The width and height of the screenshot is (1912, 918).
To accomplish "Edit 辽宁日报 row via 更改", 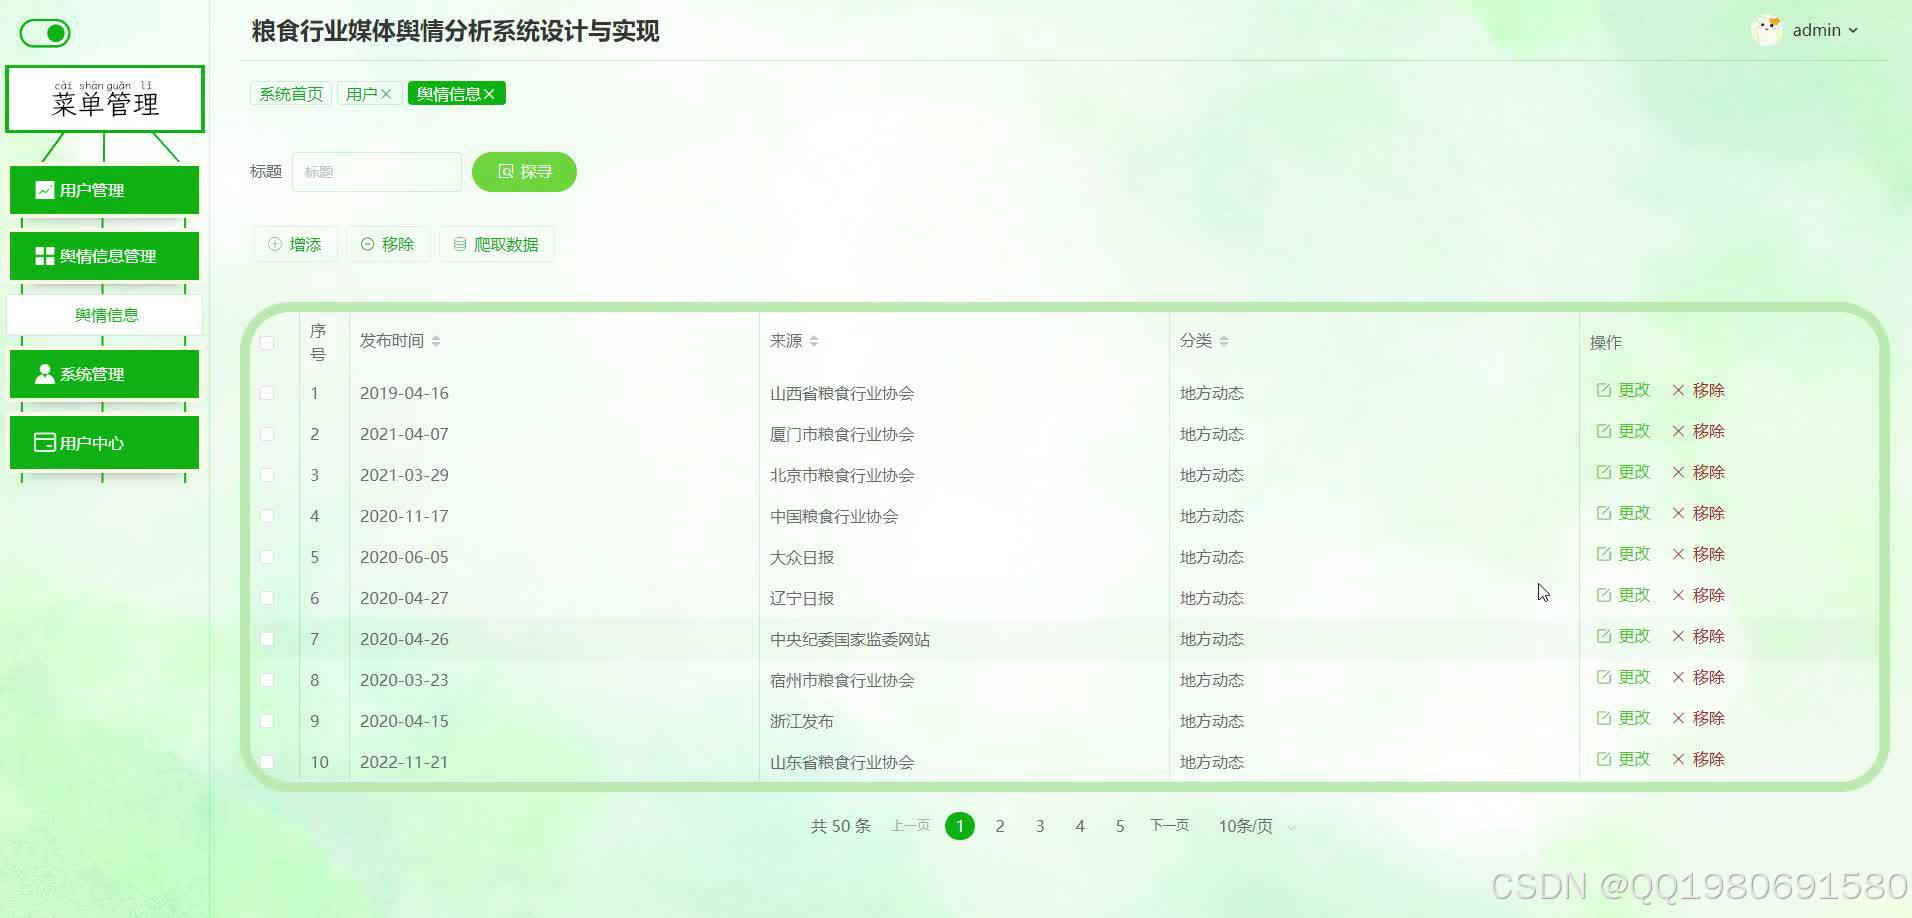I will (x=1623, y=595).
